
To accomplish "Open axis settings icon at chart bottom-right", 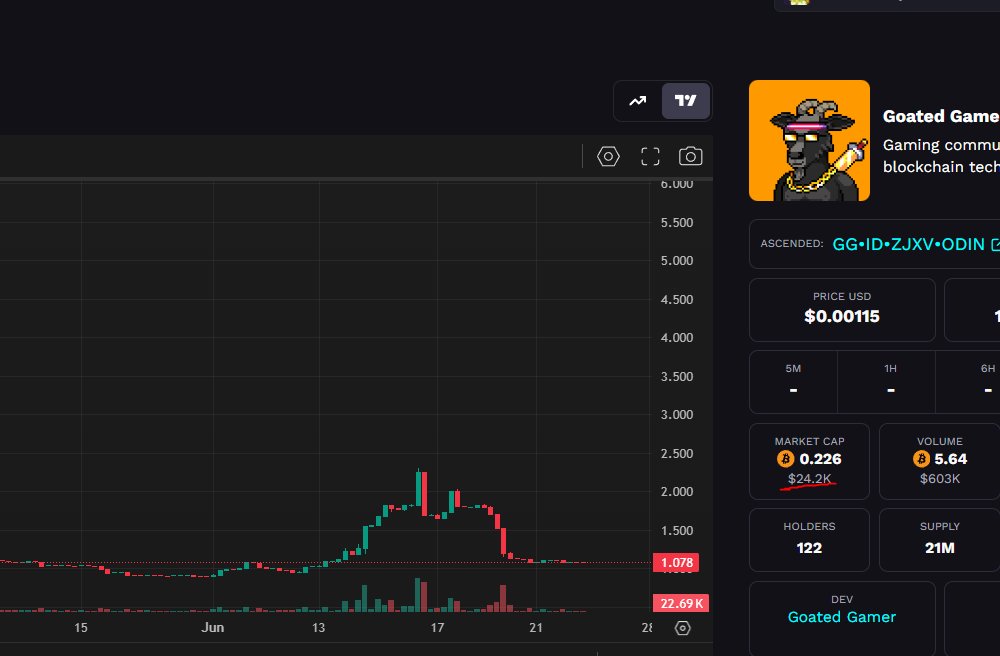I will pos(682,628).
